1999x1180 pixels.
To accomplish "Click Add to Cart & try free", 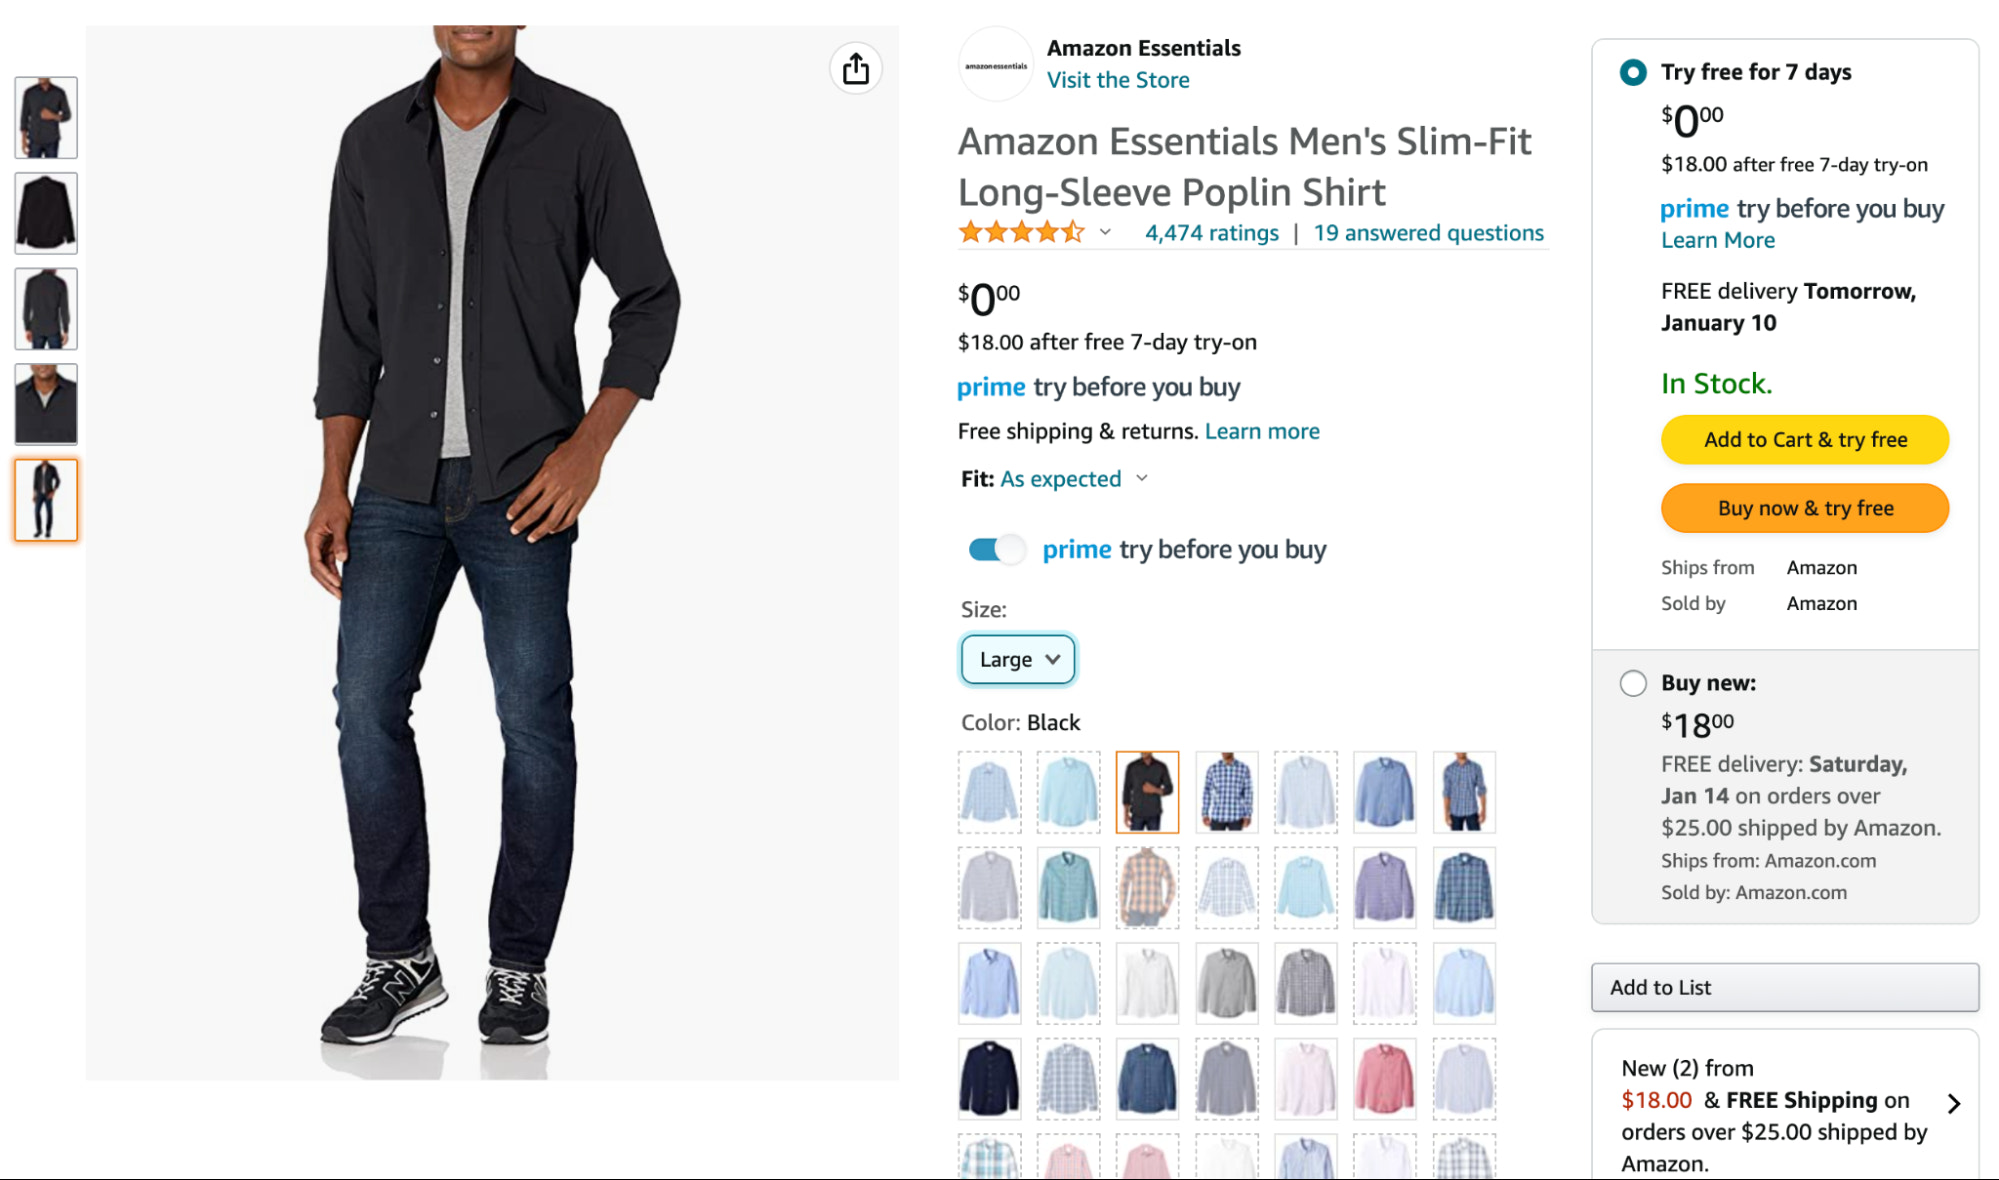I will click(1803, 439).
